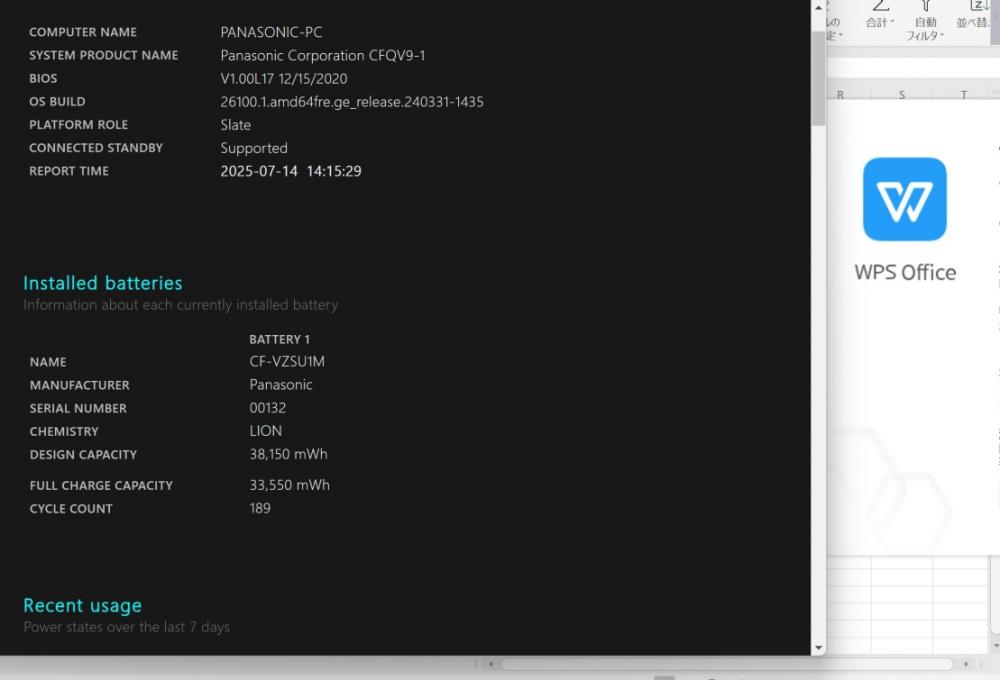Click the "BATTERY 1" column header
Image resolution: width=1000 pixels, height=680 pixels.
(279, 339)
